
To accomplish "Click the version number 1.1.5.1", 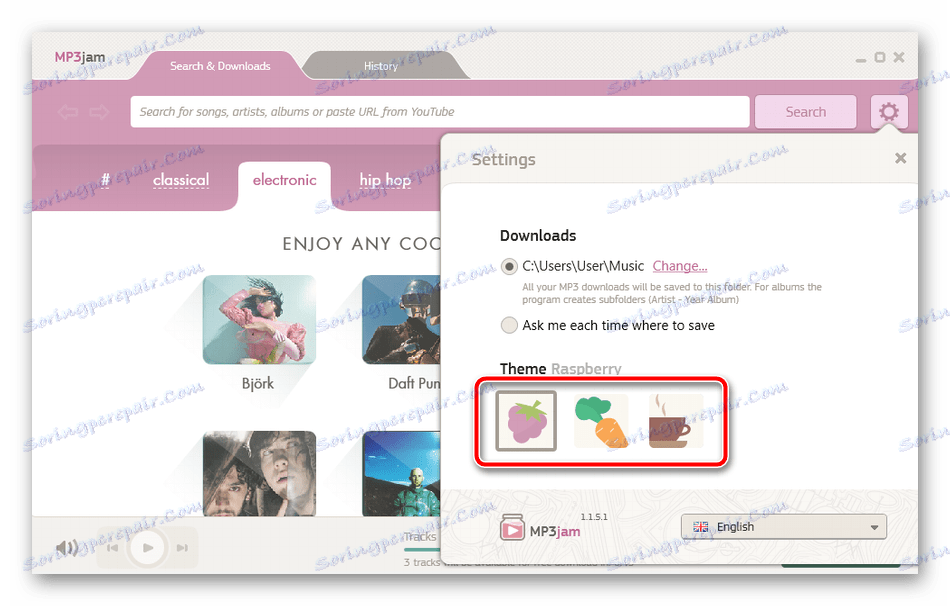I will [594, 517].
